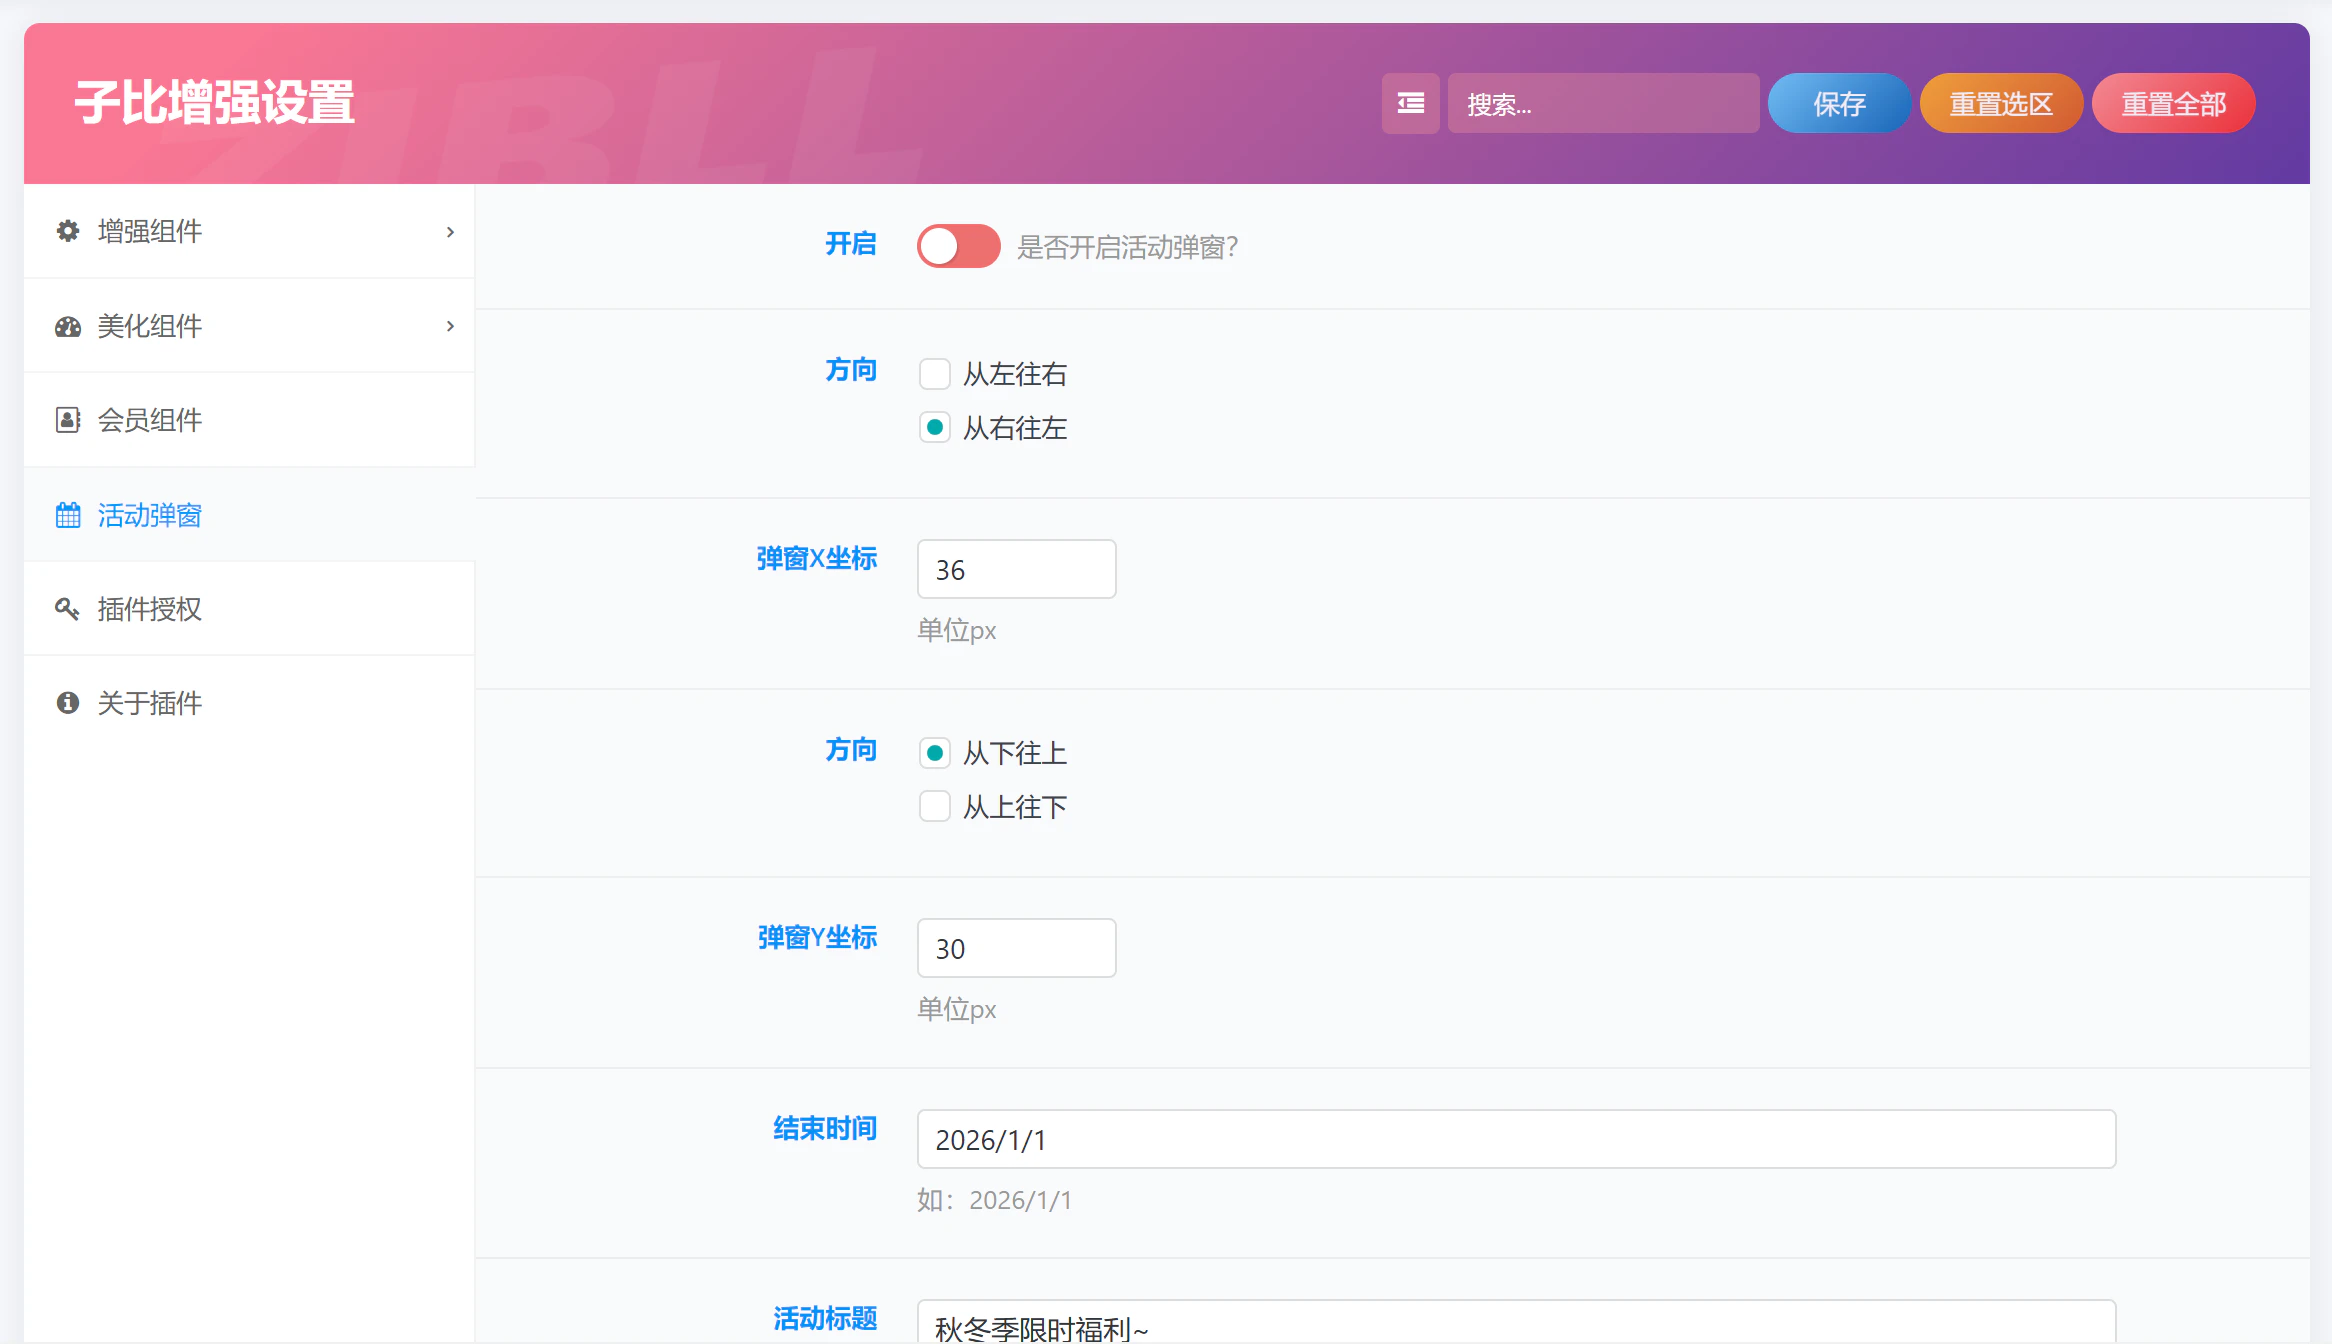
Task: Click the gear icon beside 增强组件
Action: 67,231
